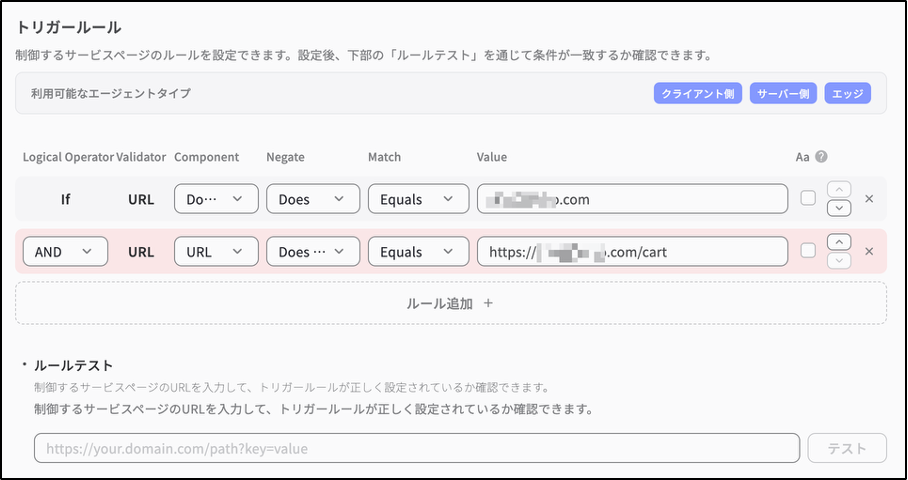Click the URL validator label in the AND row
This screenshot has width=908, height=480.
(x=141, y=252)
